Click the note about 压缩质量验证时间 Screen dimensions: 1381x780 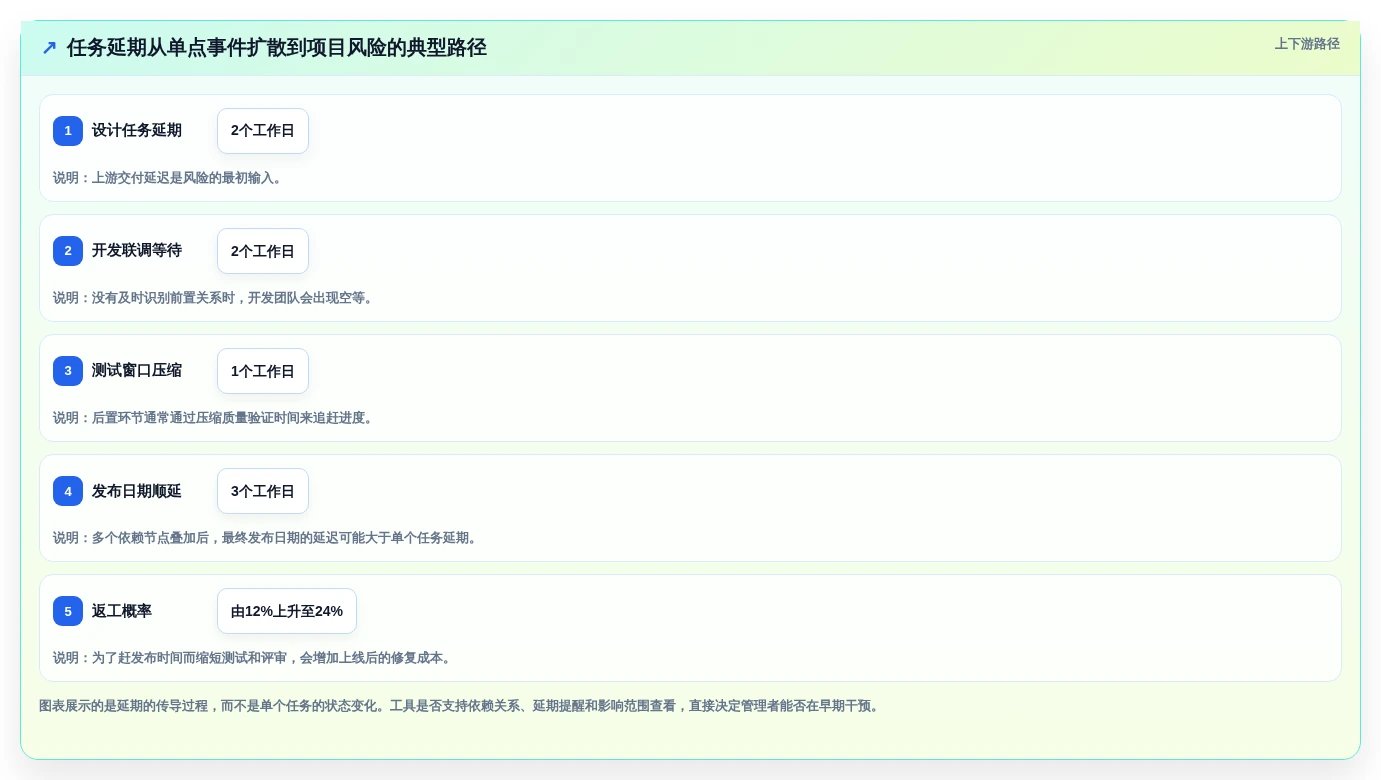click(x=215, y=418)
